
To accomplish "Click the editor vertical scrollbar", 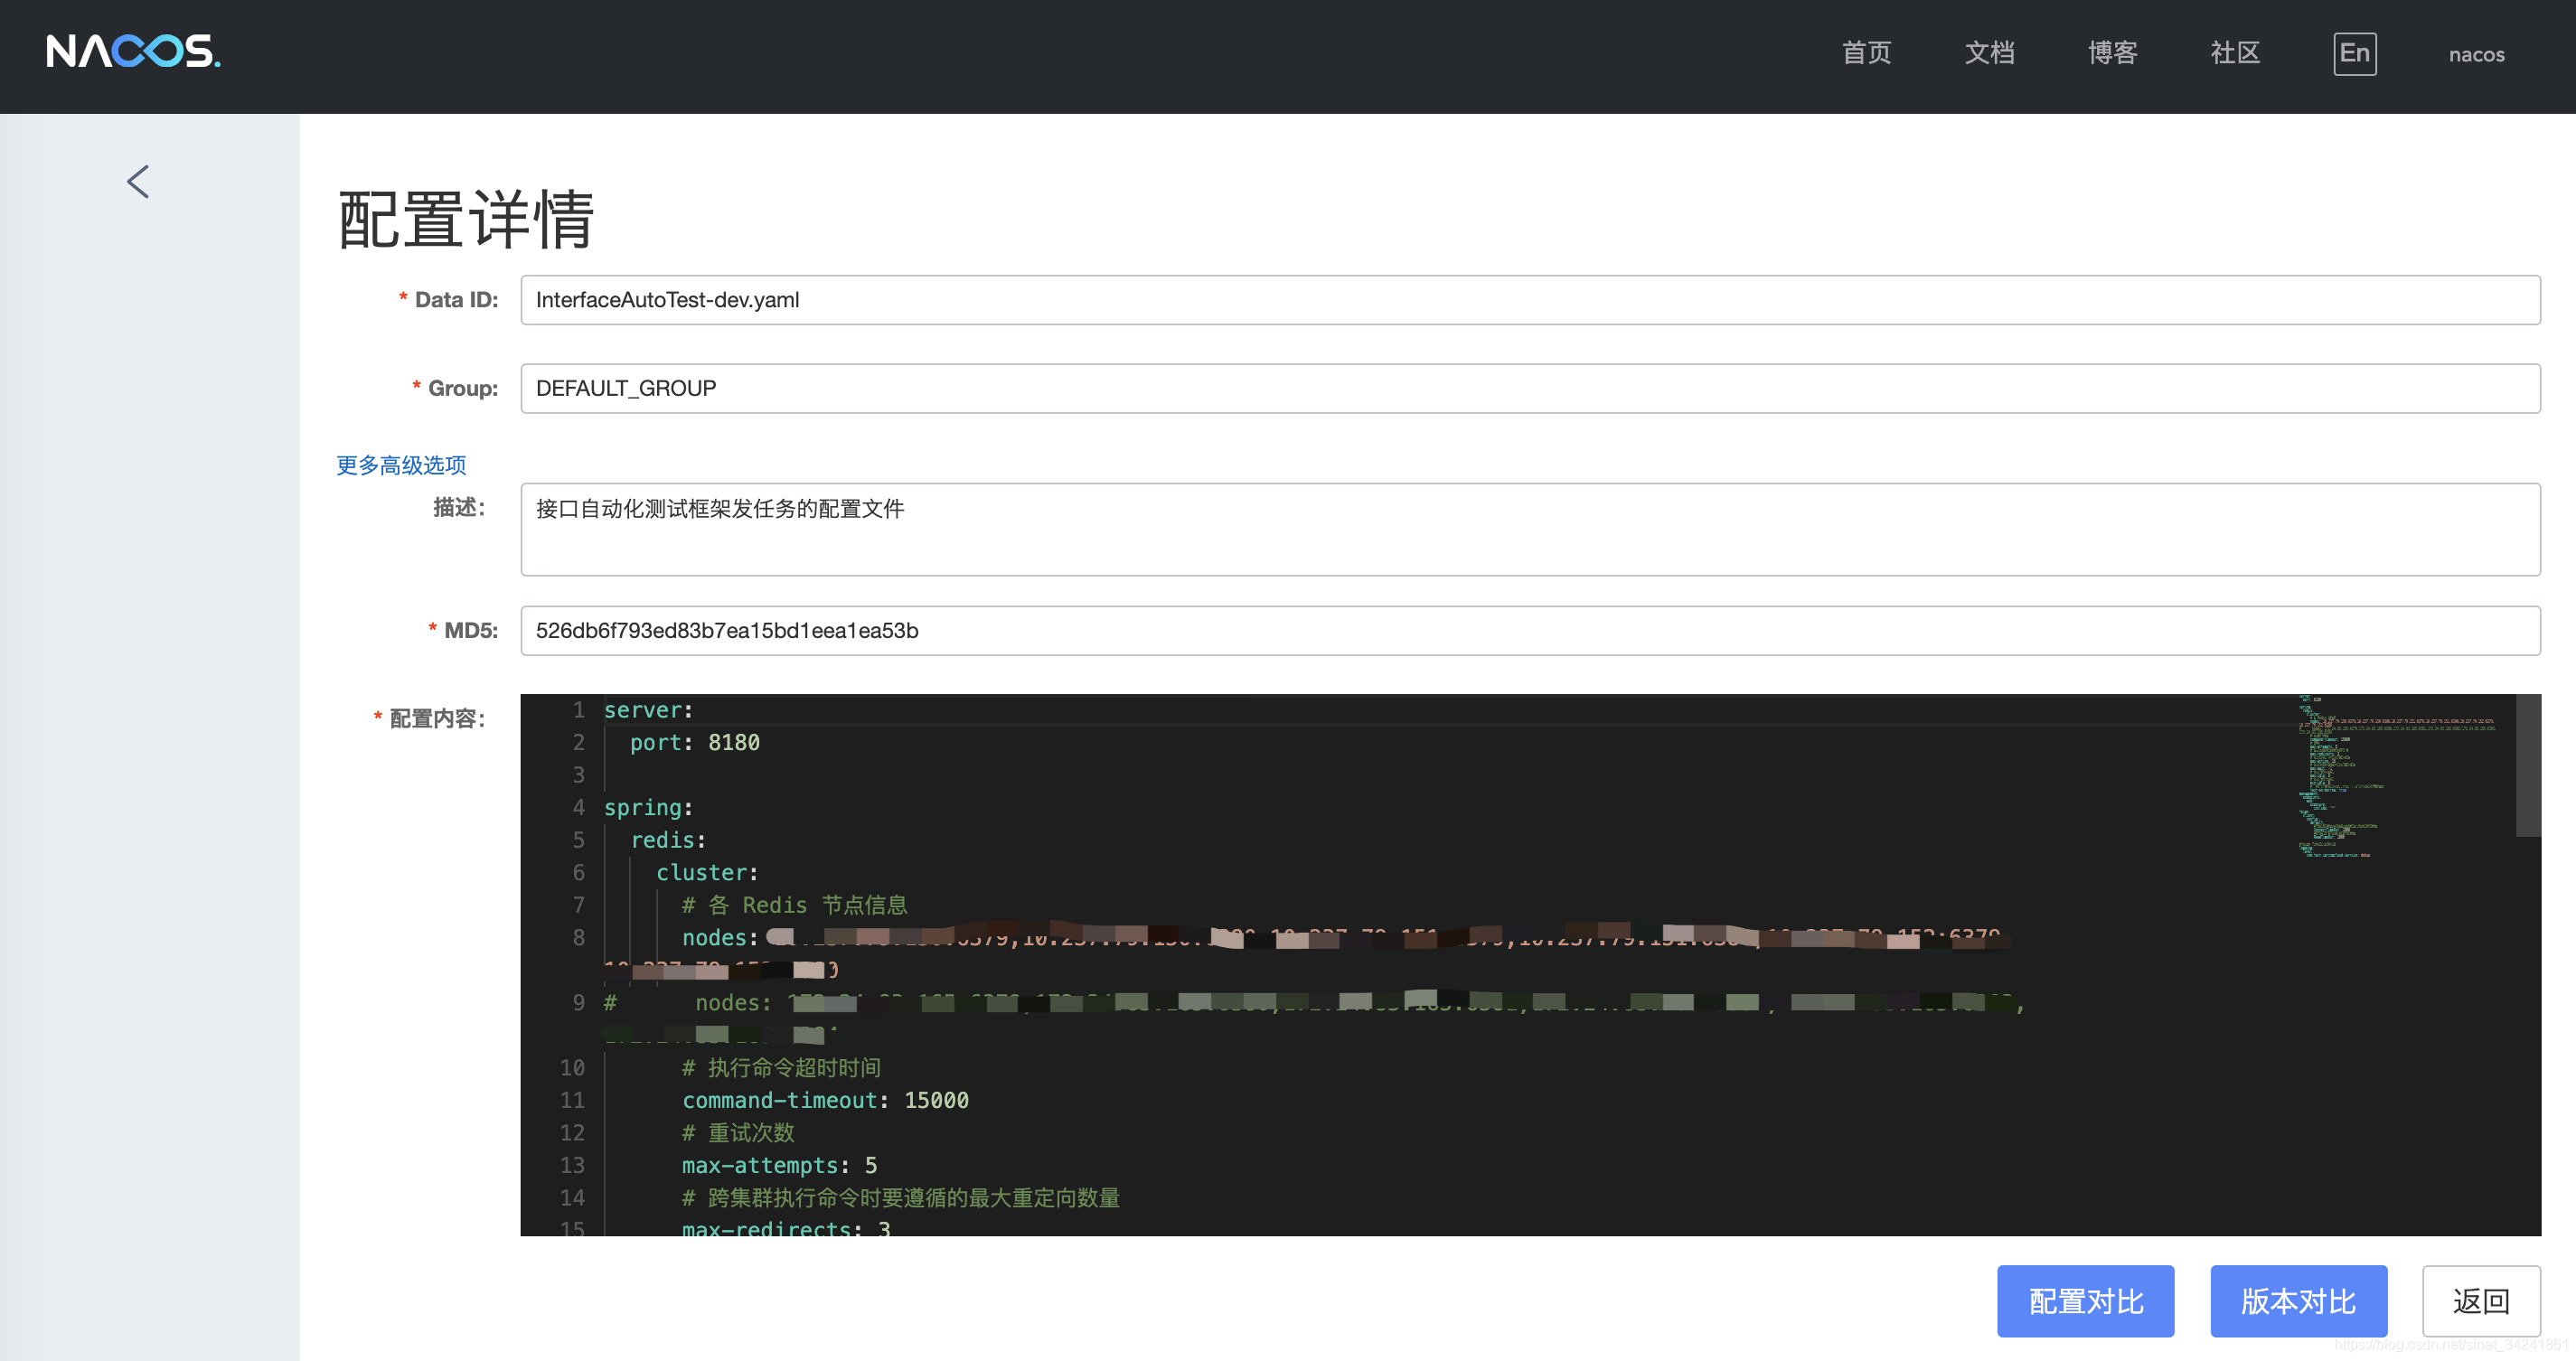I will click(x=2528, y=765).
